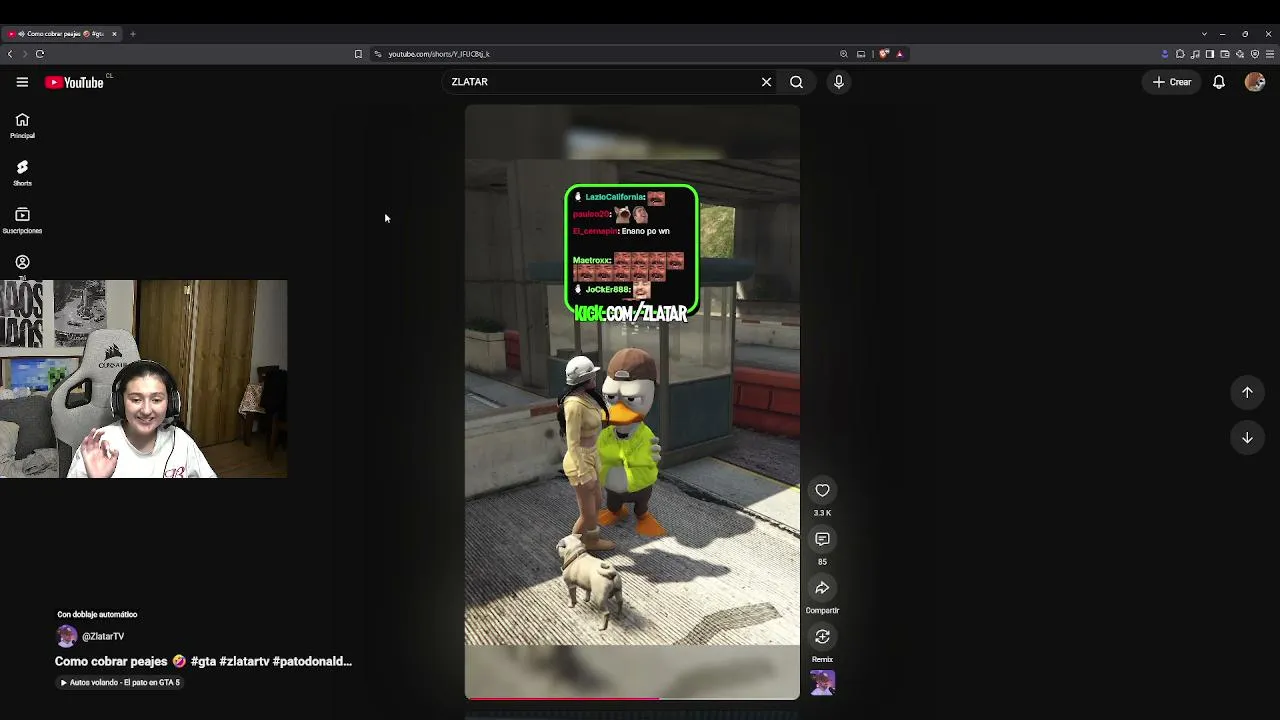Share the short via Compartir
Image resolution: width=1280 pixels, height=720 pixels.
click(822, 588)
